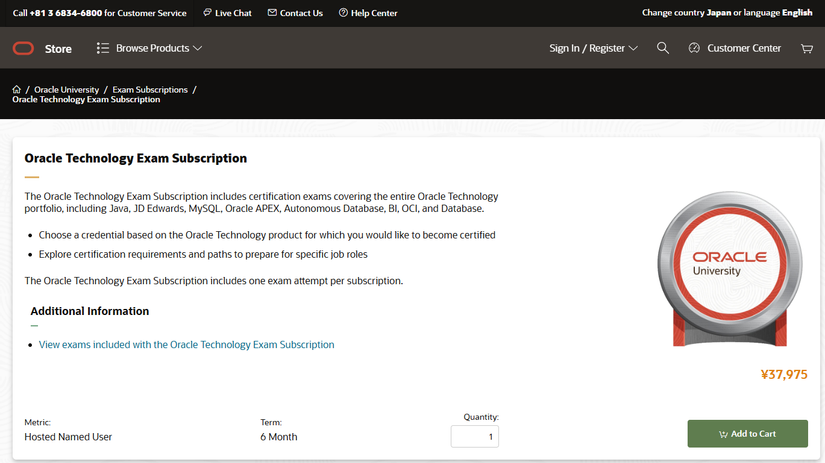Image resolution: width=825 pixels, height=463 pixels.
Task: Click the Store link in header
Action: pos(58,48)
